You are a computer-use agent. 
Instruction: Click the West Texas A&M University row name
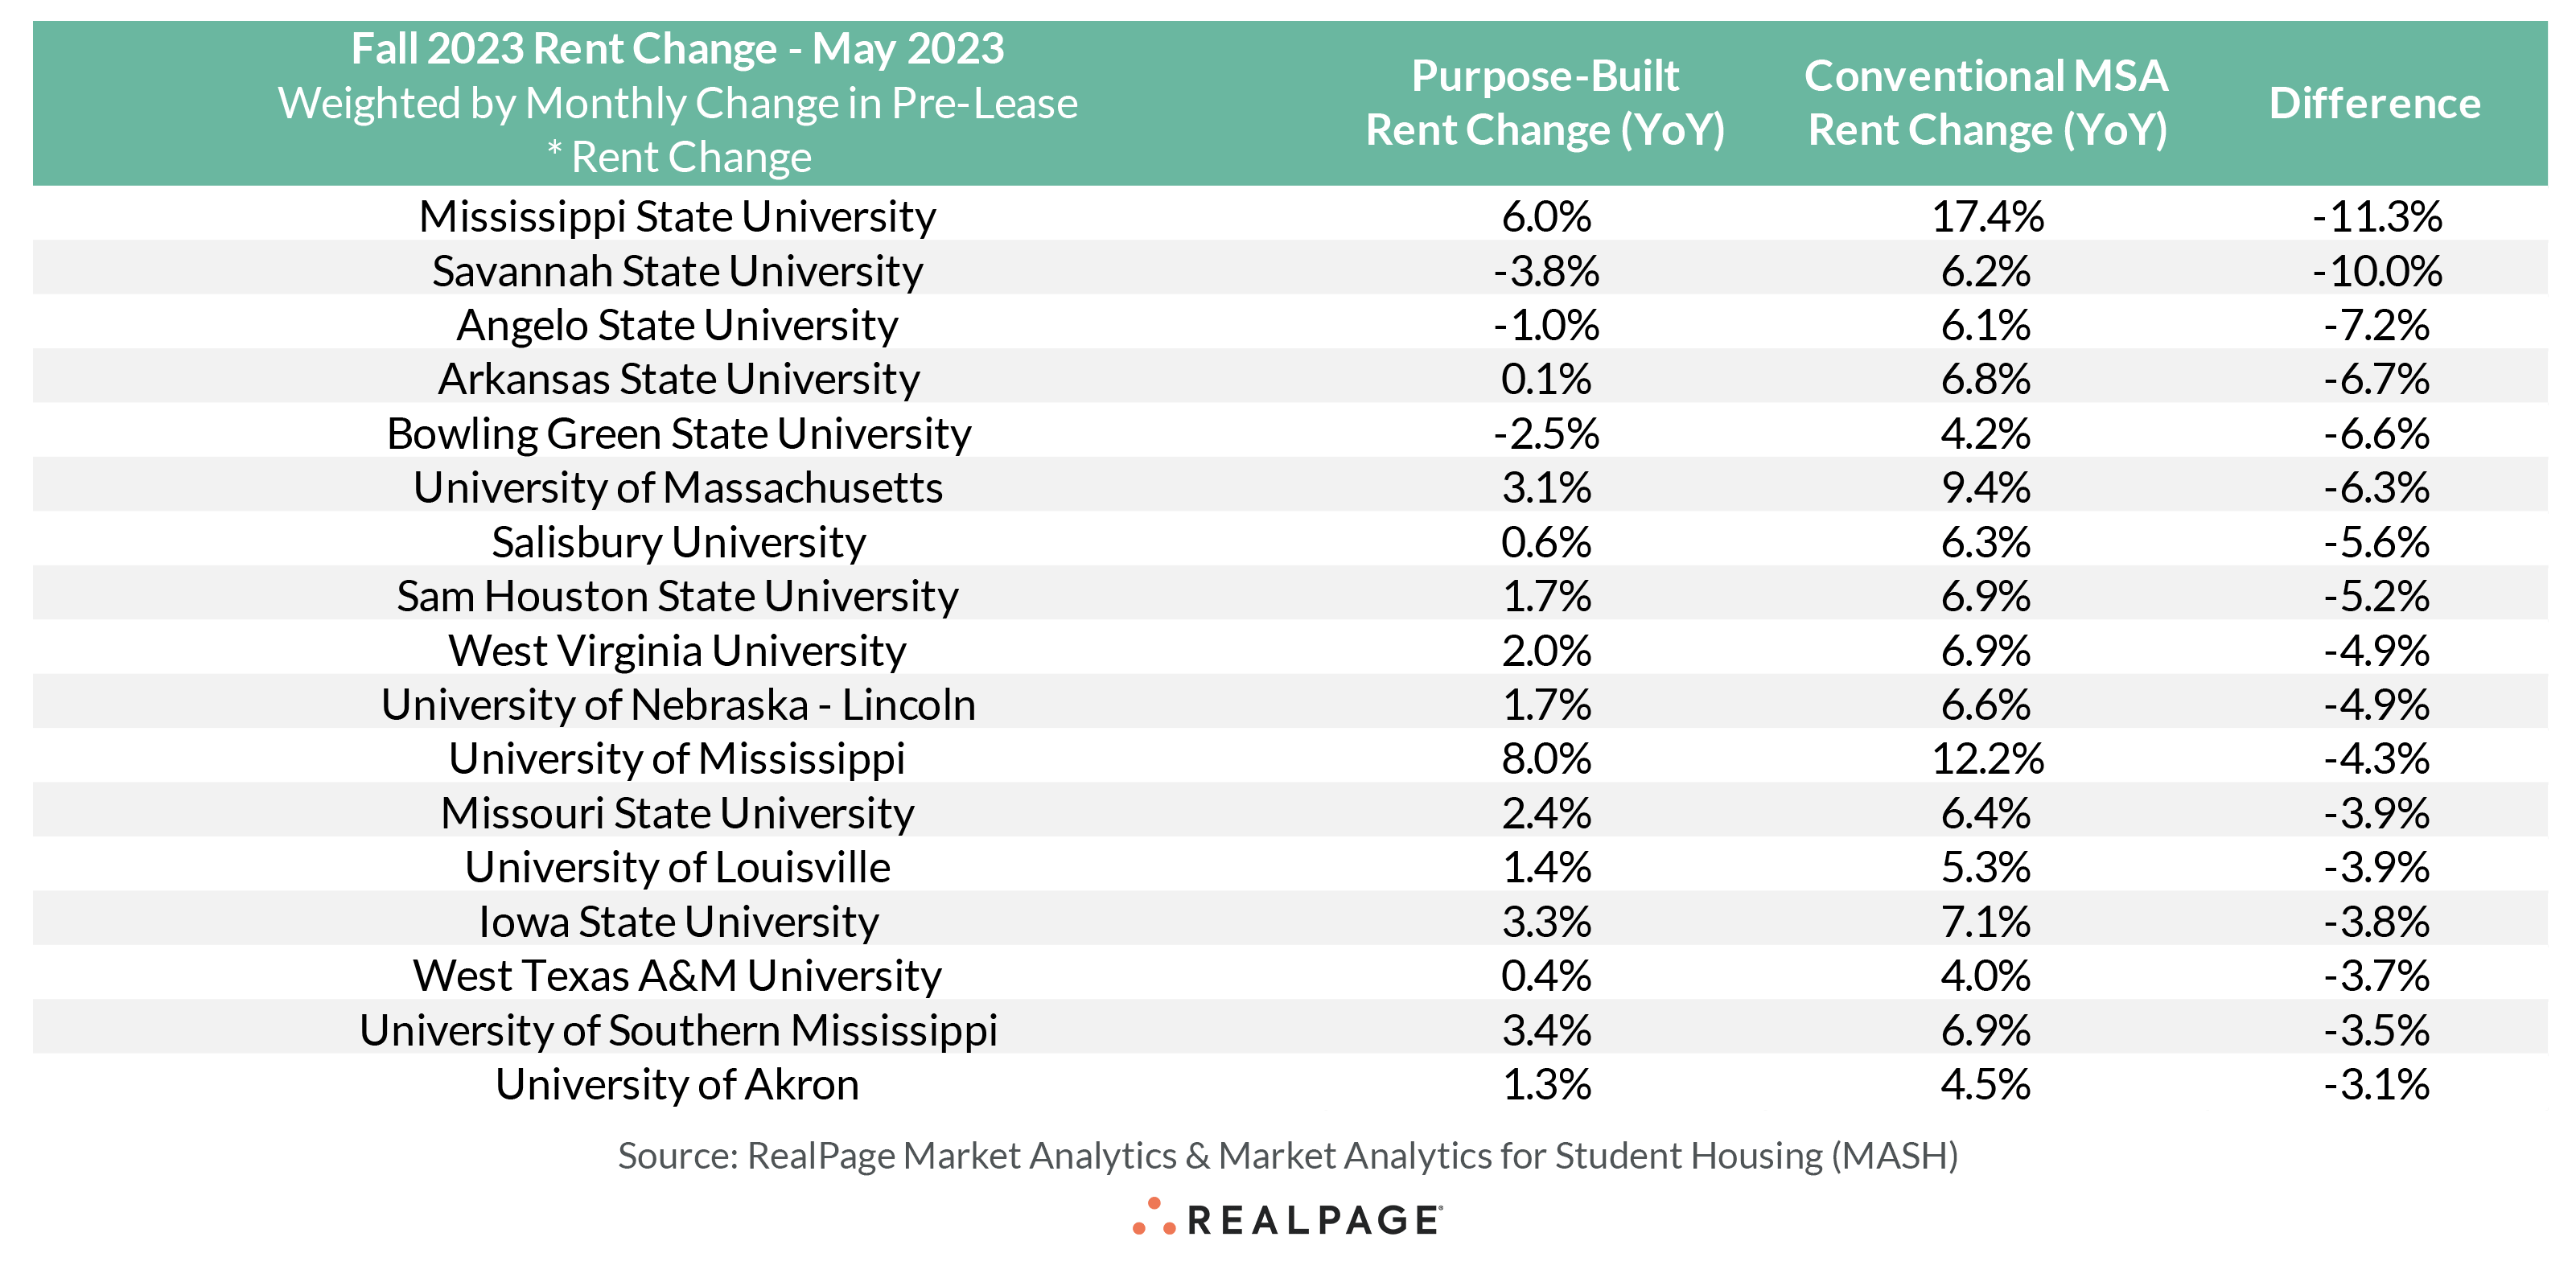point(678,976)
